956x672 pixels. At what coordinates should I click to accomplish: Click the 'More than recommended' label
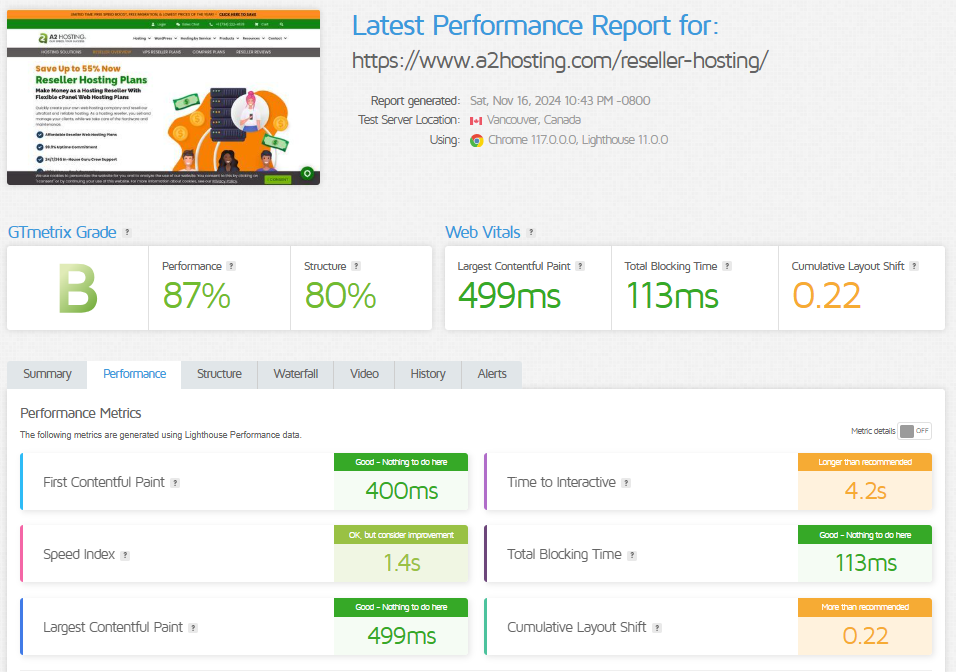coord(865,607)
